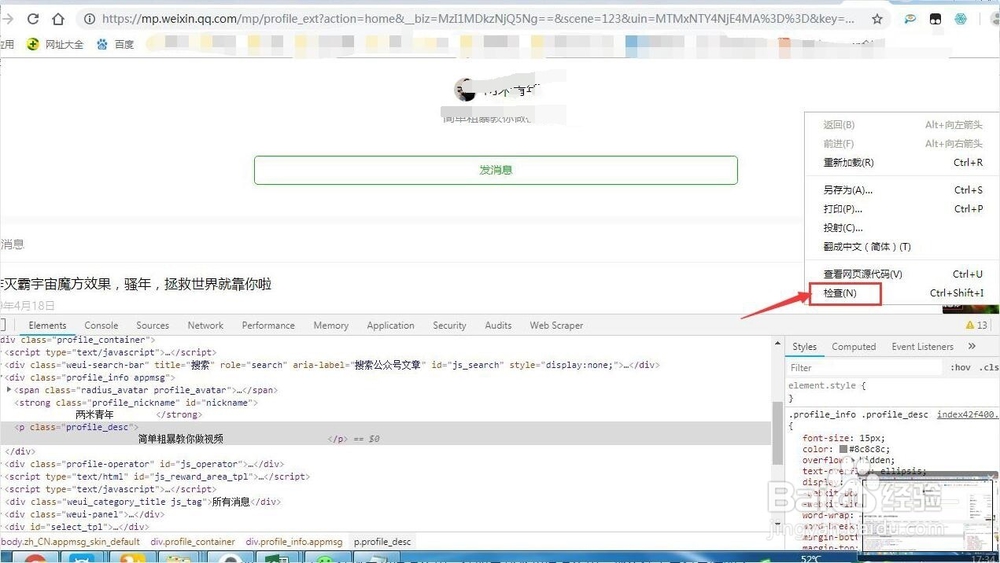Click the green 发消息 button
The height and width of the screenshot is (563, 1000).
496,170
